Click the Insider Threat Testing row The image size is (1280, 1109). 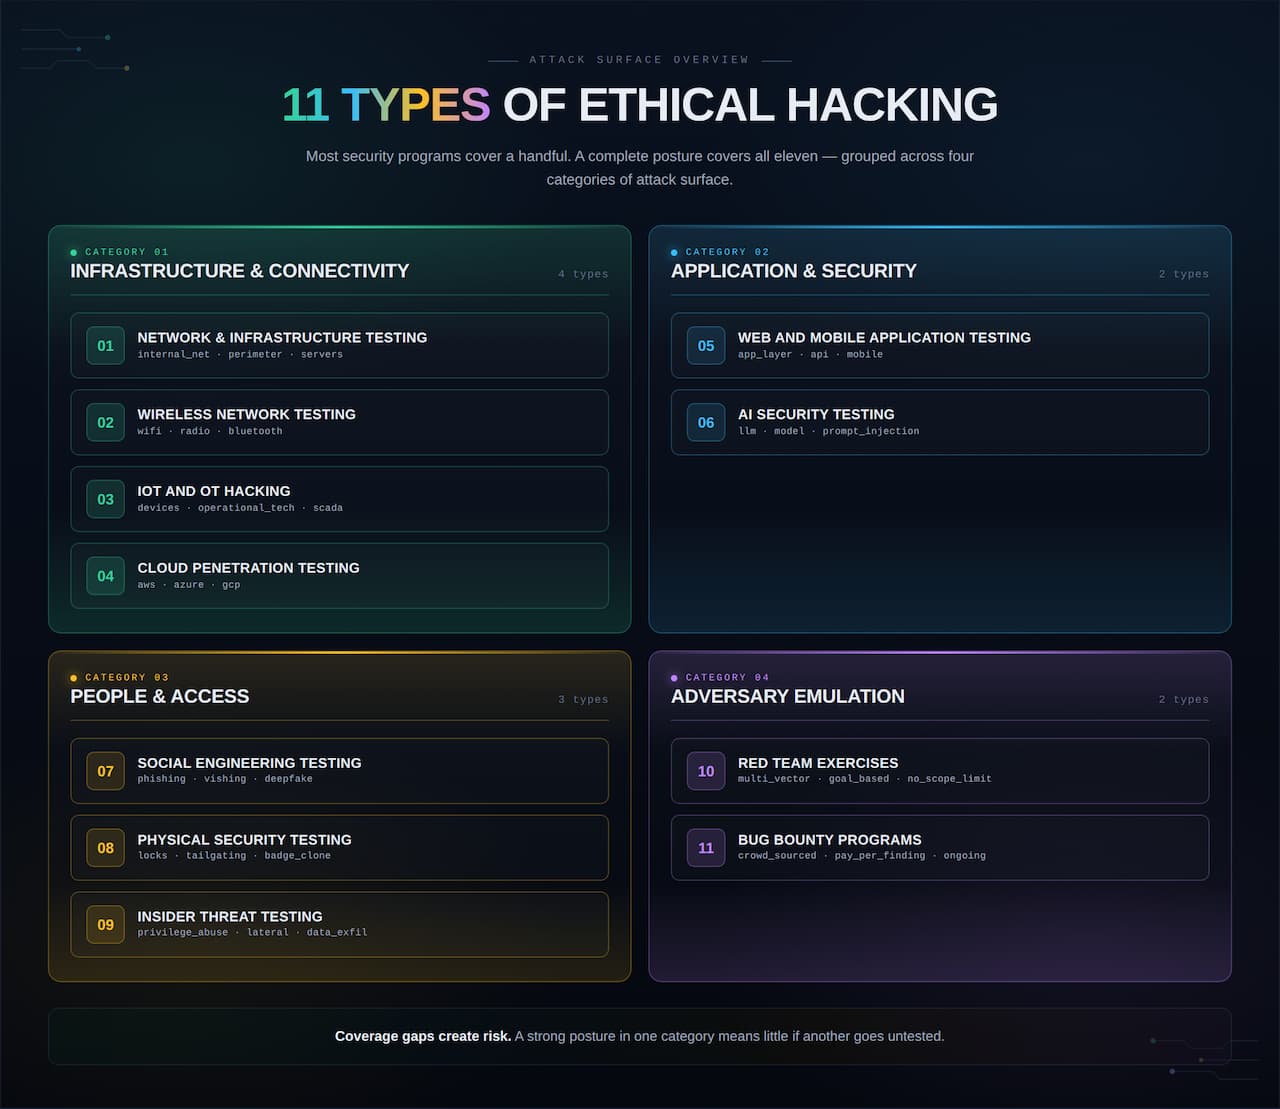click(x=339, y=924)
